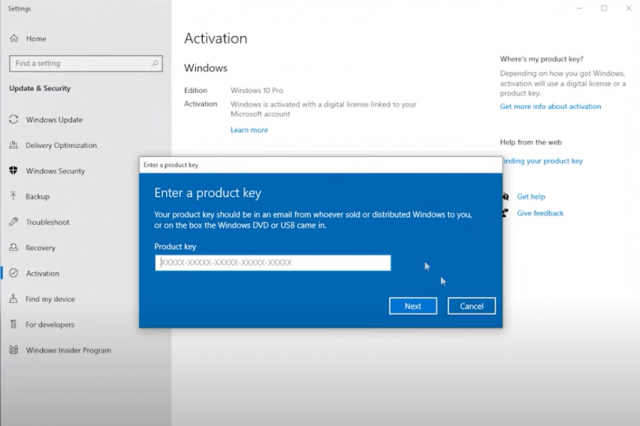
Task: Select Activation in the sidebar
Action: (42, 273)
